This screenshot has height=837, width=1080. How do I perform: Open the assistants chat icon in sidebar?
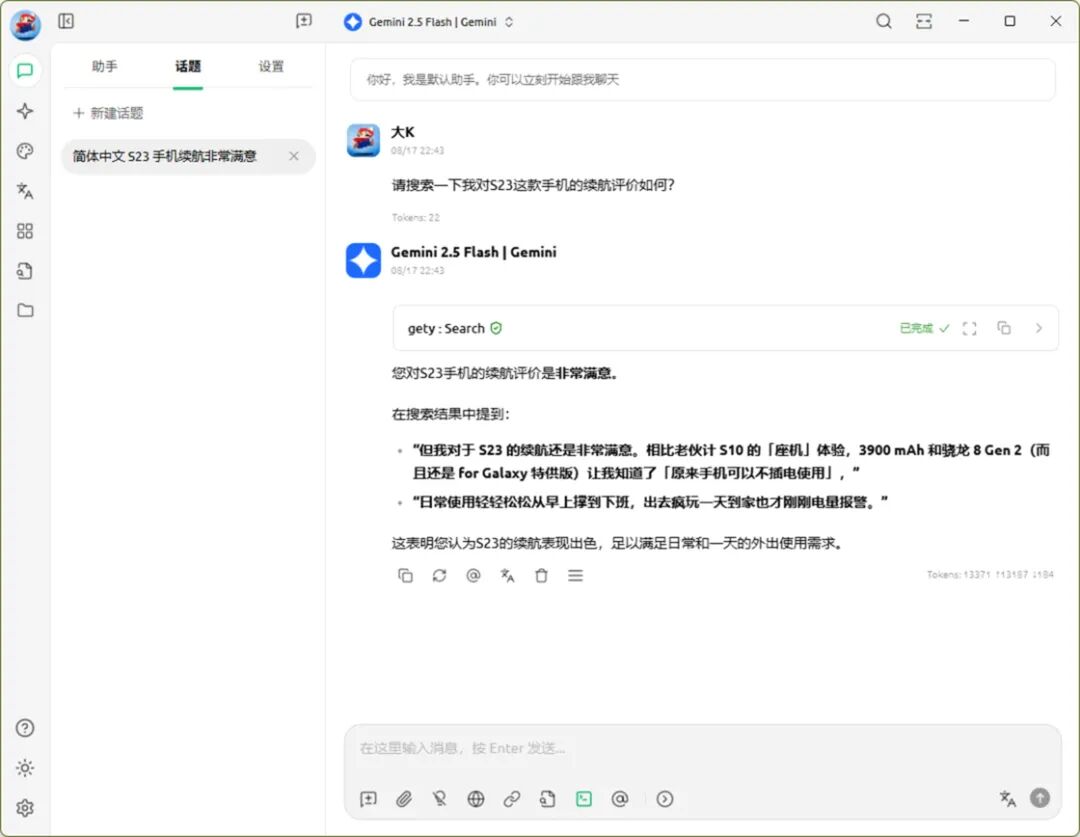25,71
